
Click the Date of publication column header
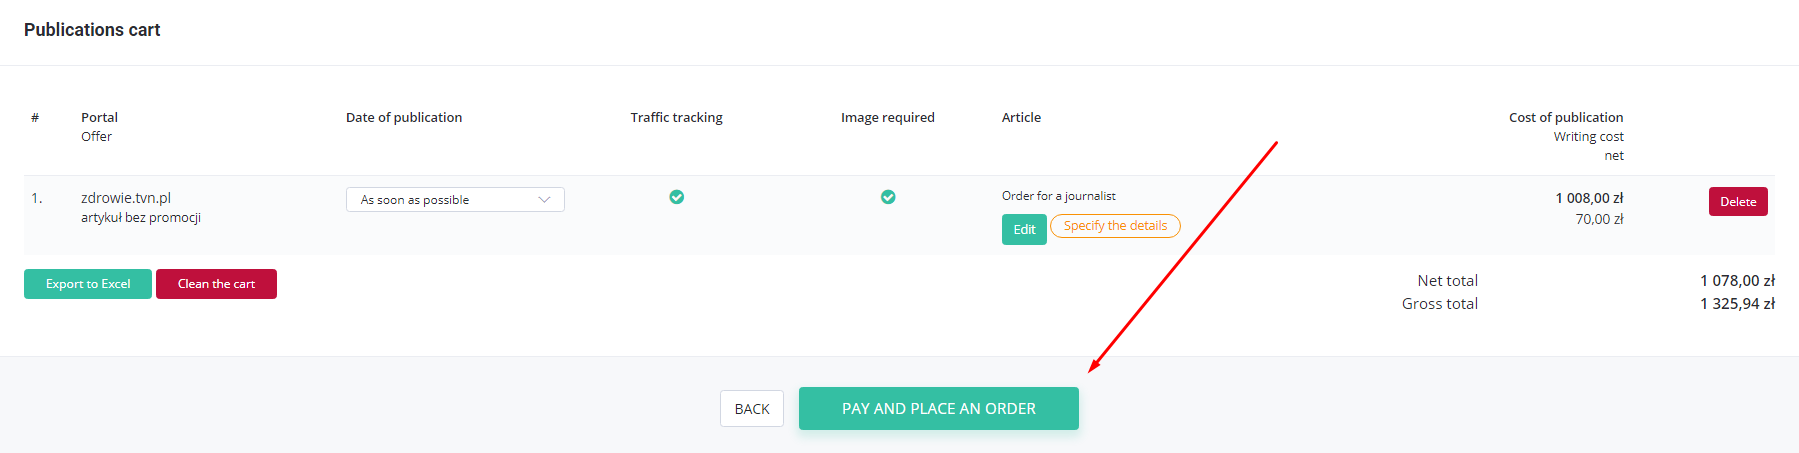[404, 118]
